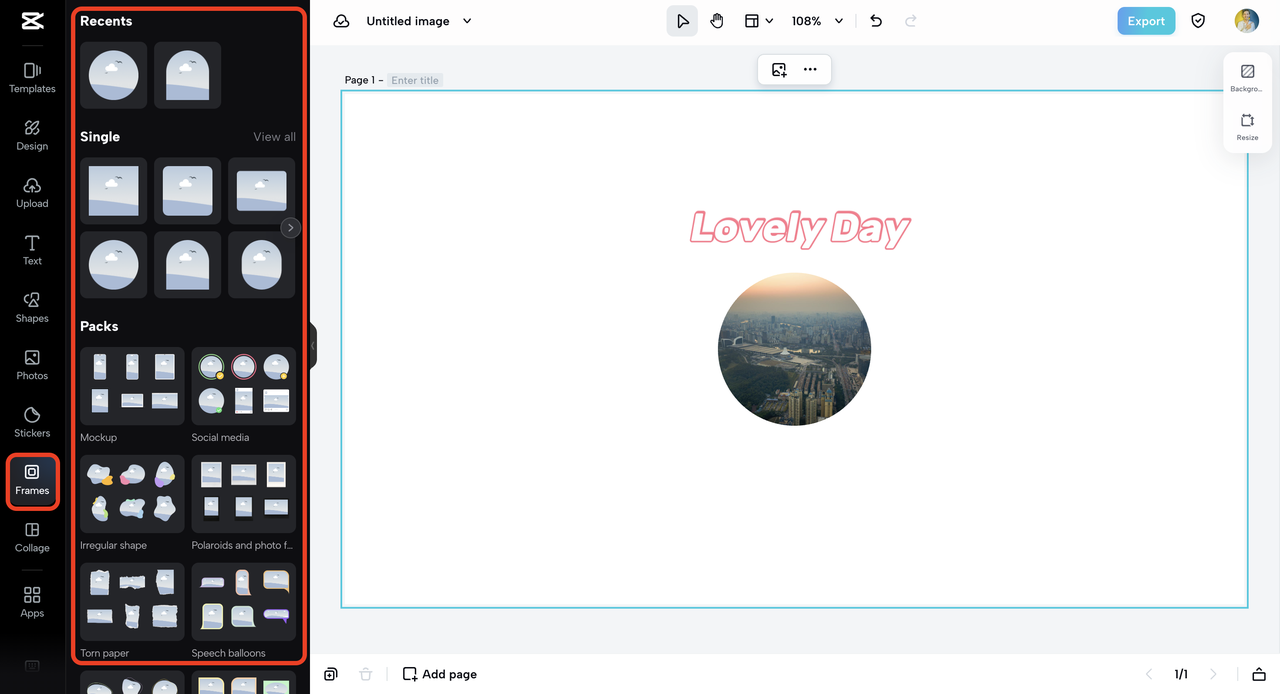Select the hand pan tool

tap(717, 21)
